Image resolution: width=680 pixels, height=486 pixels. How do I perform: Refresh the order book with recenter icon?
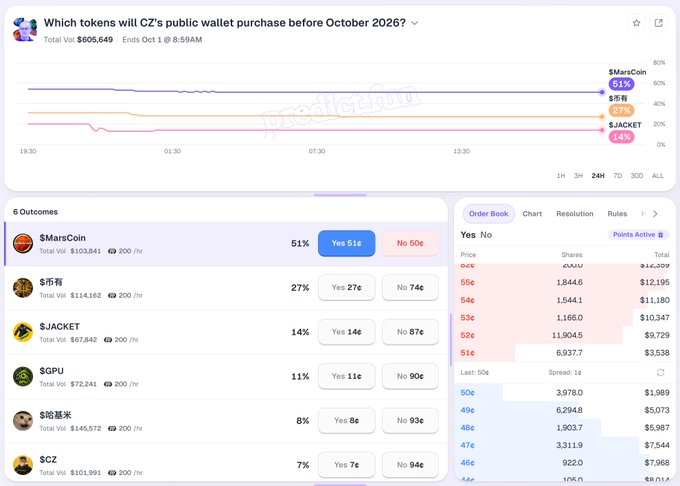pos(660,372)
